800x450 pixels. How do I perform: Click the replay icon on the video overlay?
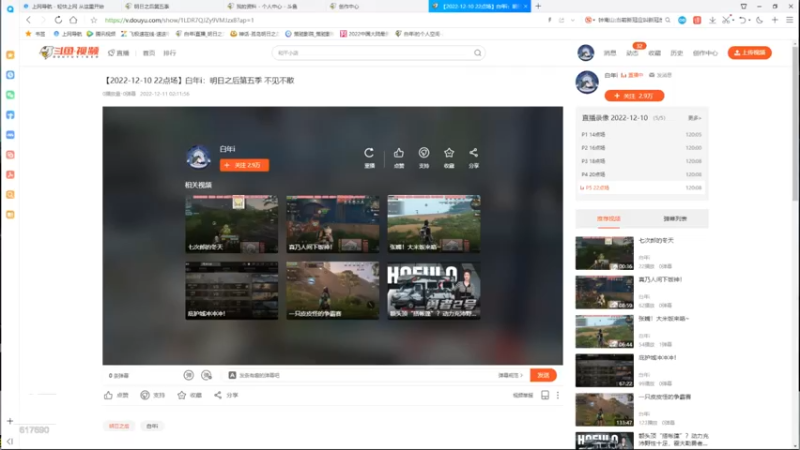tap(369, 153)
